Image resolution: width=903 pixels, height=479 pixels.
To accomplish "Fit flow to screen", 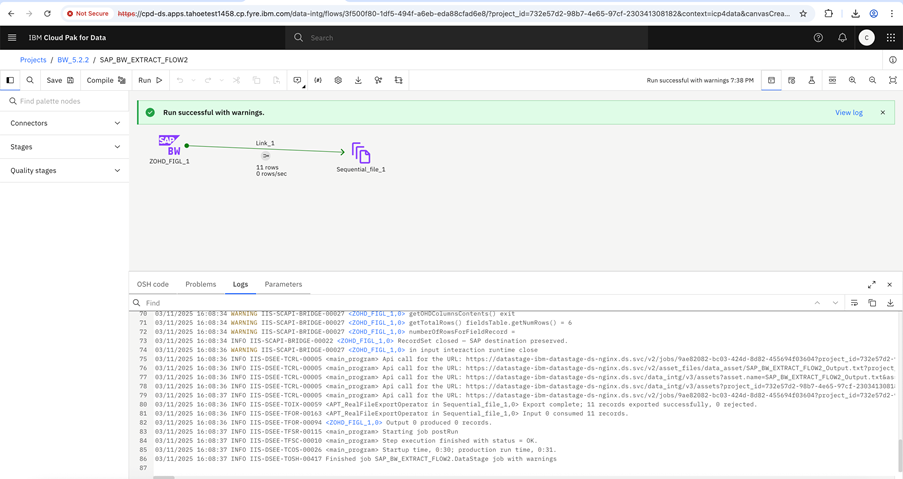I will coord(893,80).
